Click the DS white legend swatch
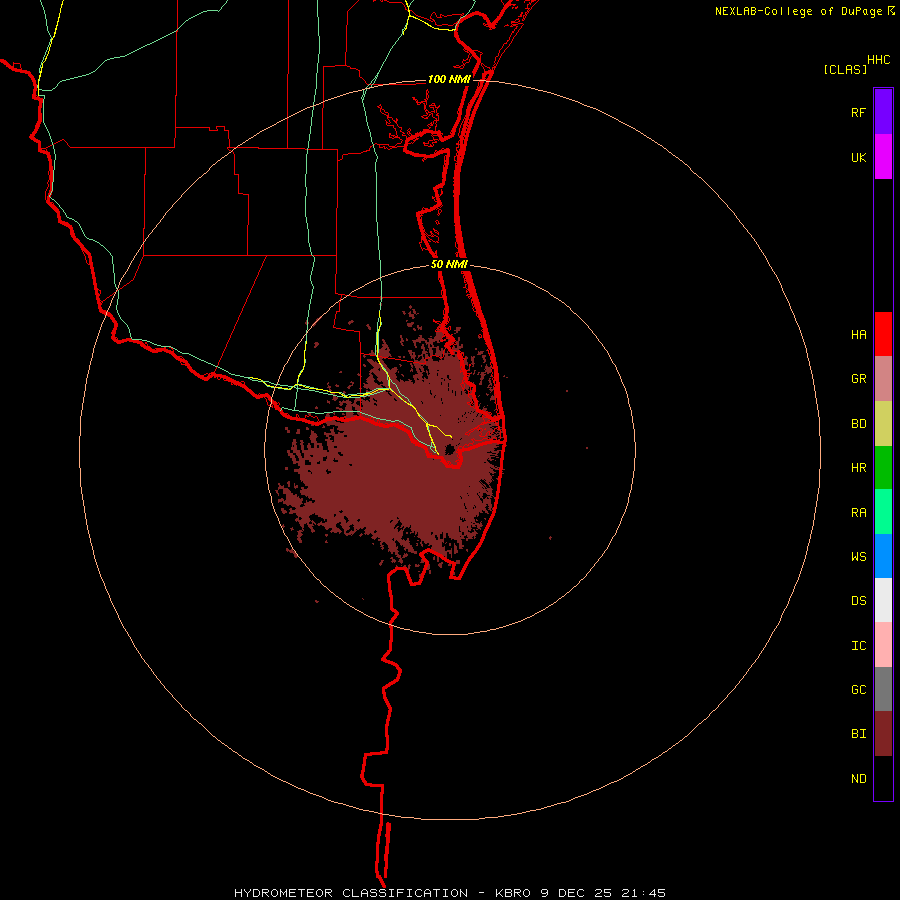 point(883,600)
